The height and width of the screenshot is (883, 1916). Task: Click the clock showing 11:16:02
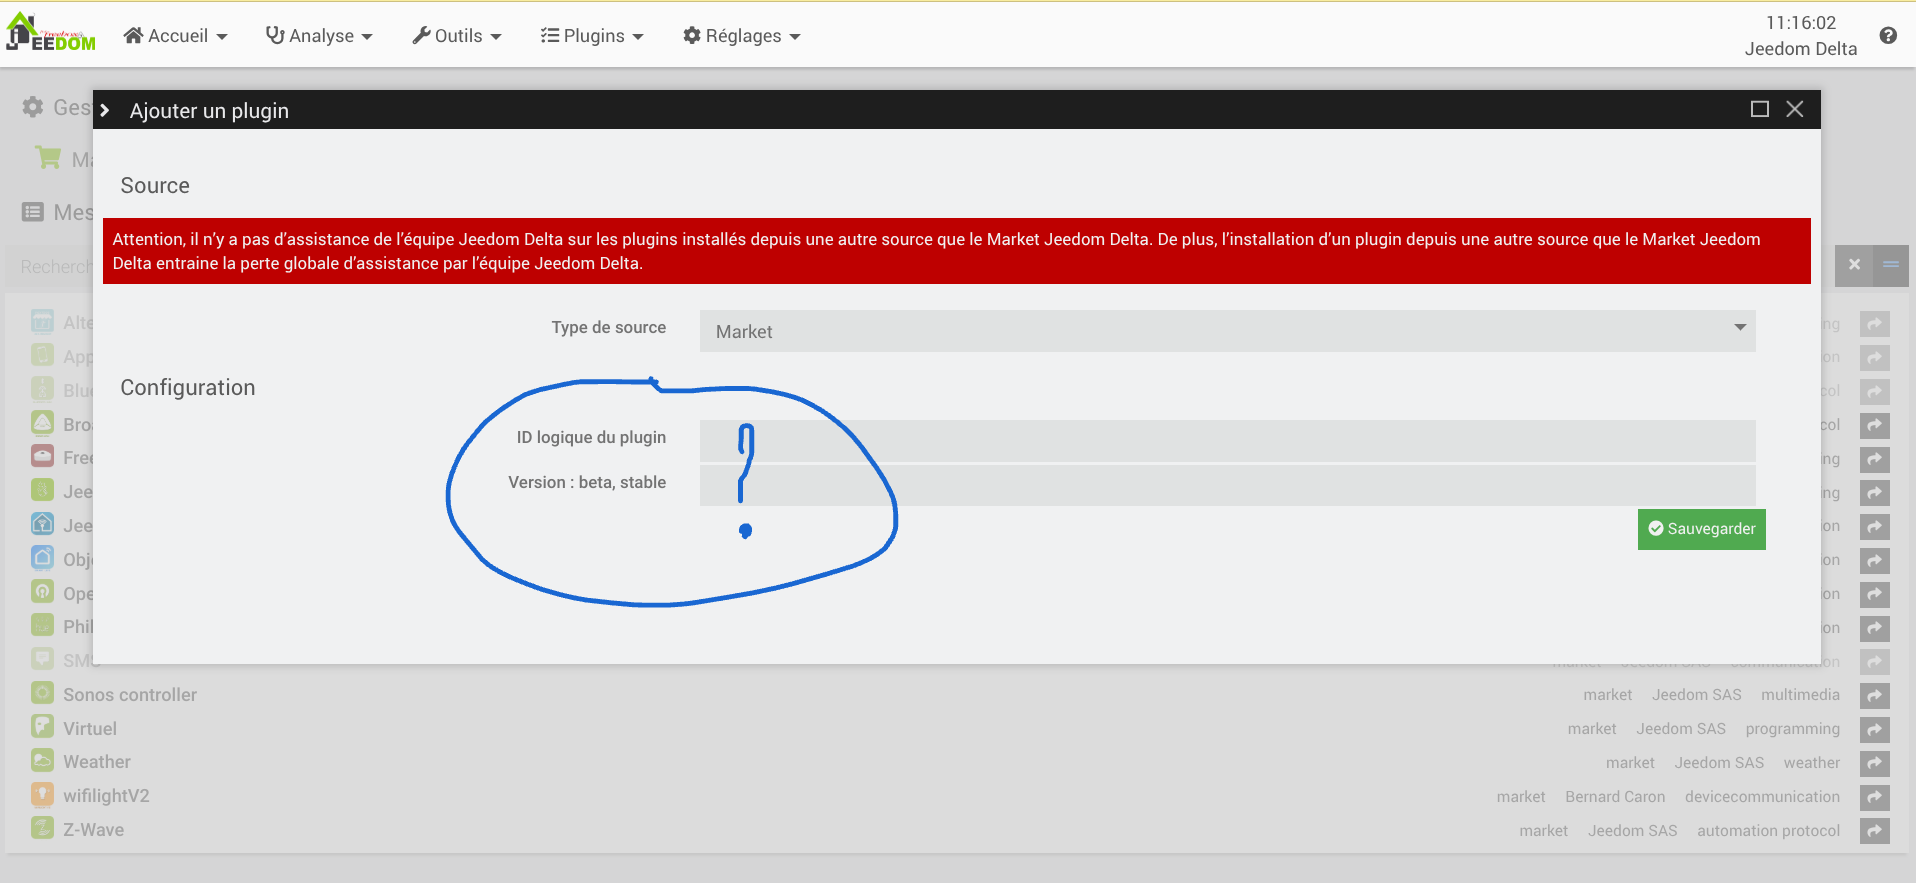coord(1801,22)
